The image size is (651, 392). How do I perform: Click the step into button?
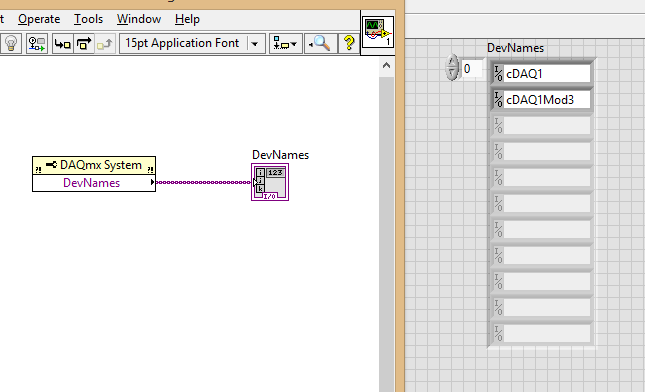click(x=63, y=43)
